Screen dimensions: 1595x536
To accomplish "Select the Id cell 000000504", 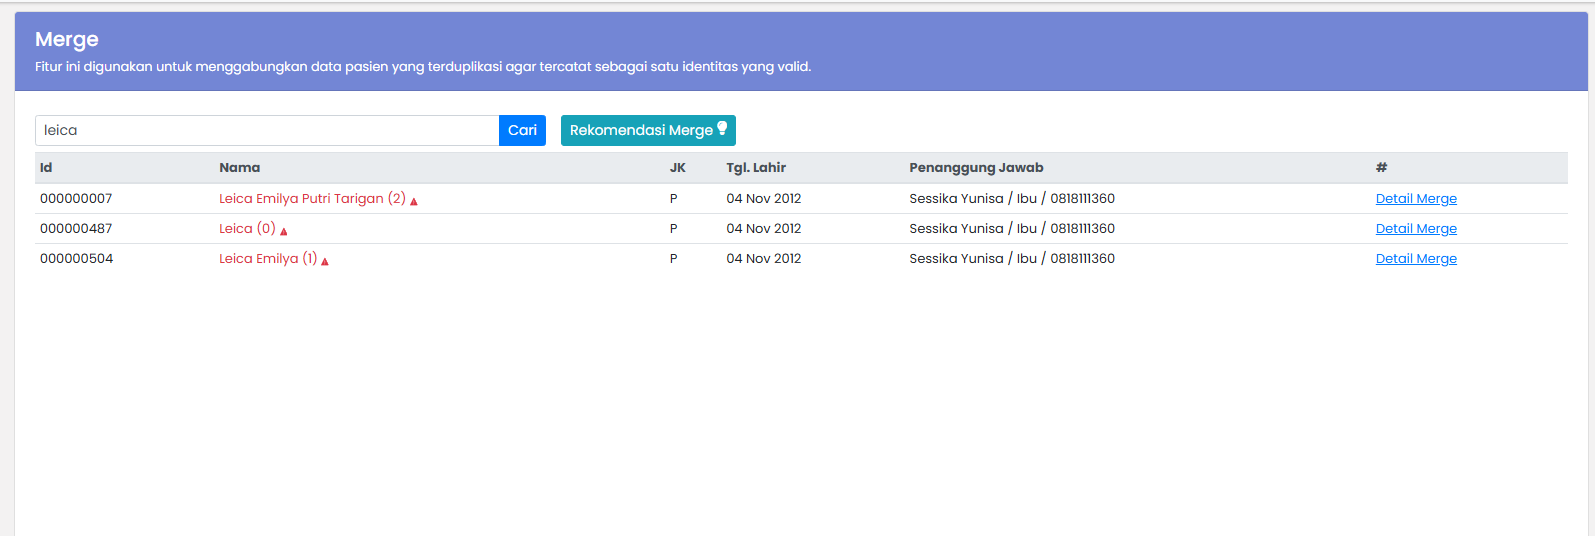I will [x=76, y=259].
